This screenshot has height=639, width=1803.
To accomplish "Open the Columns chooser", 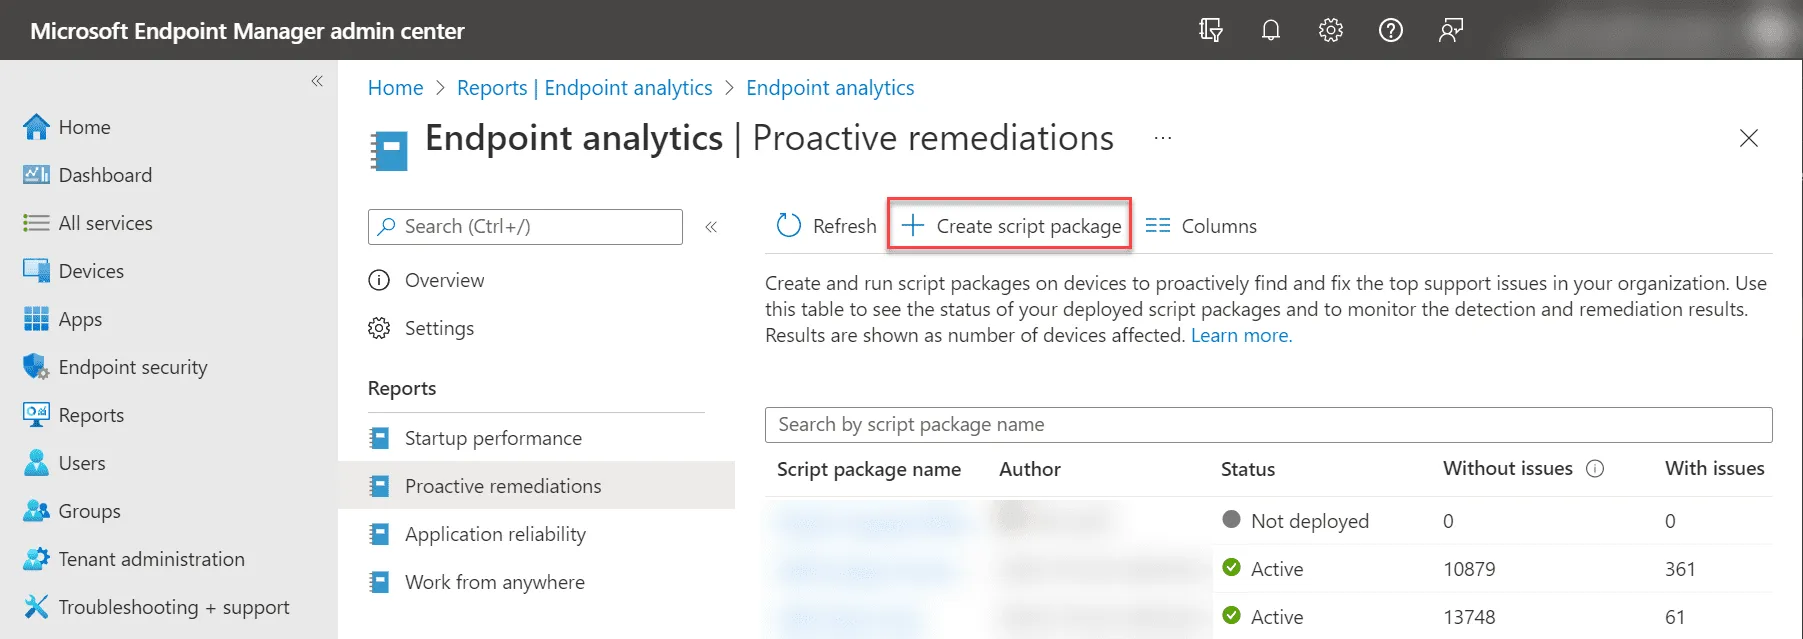I will [x=1201, y=226].
